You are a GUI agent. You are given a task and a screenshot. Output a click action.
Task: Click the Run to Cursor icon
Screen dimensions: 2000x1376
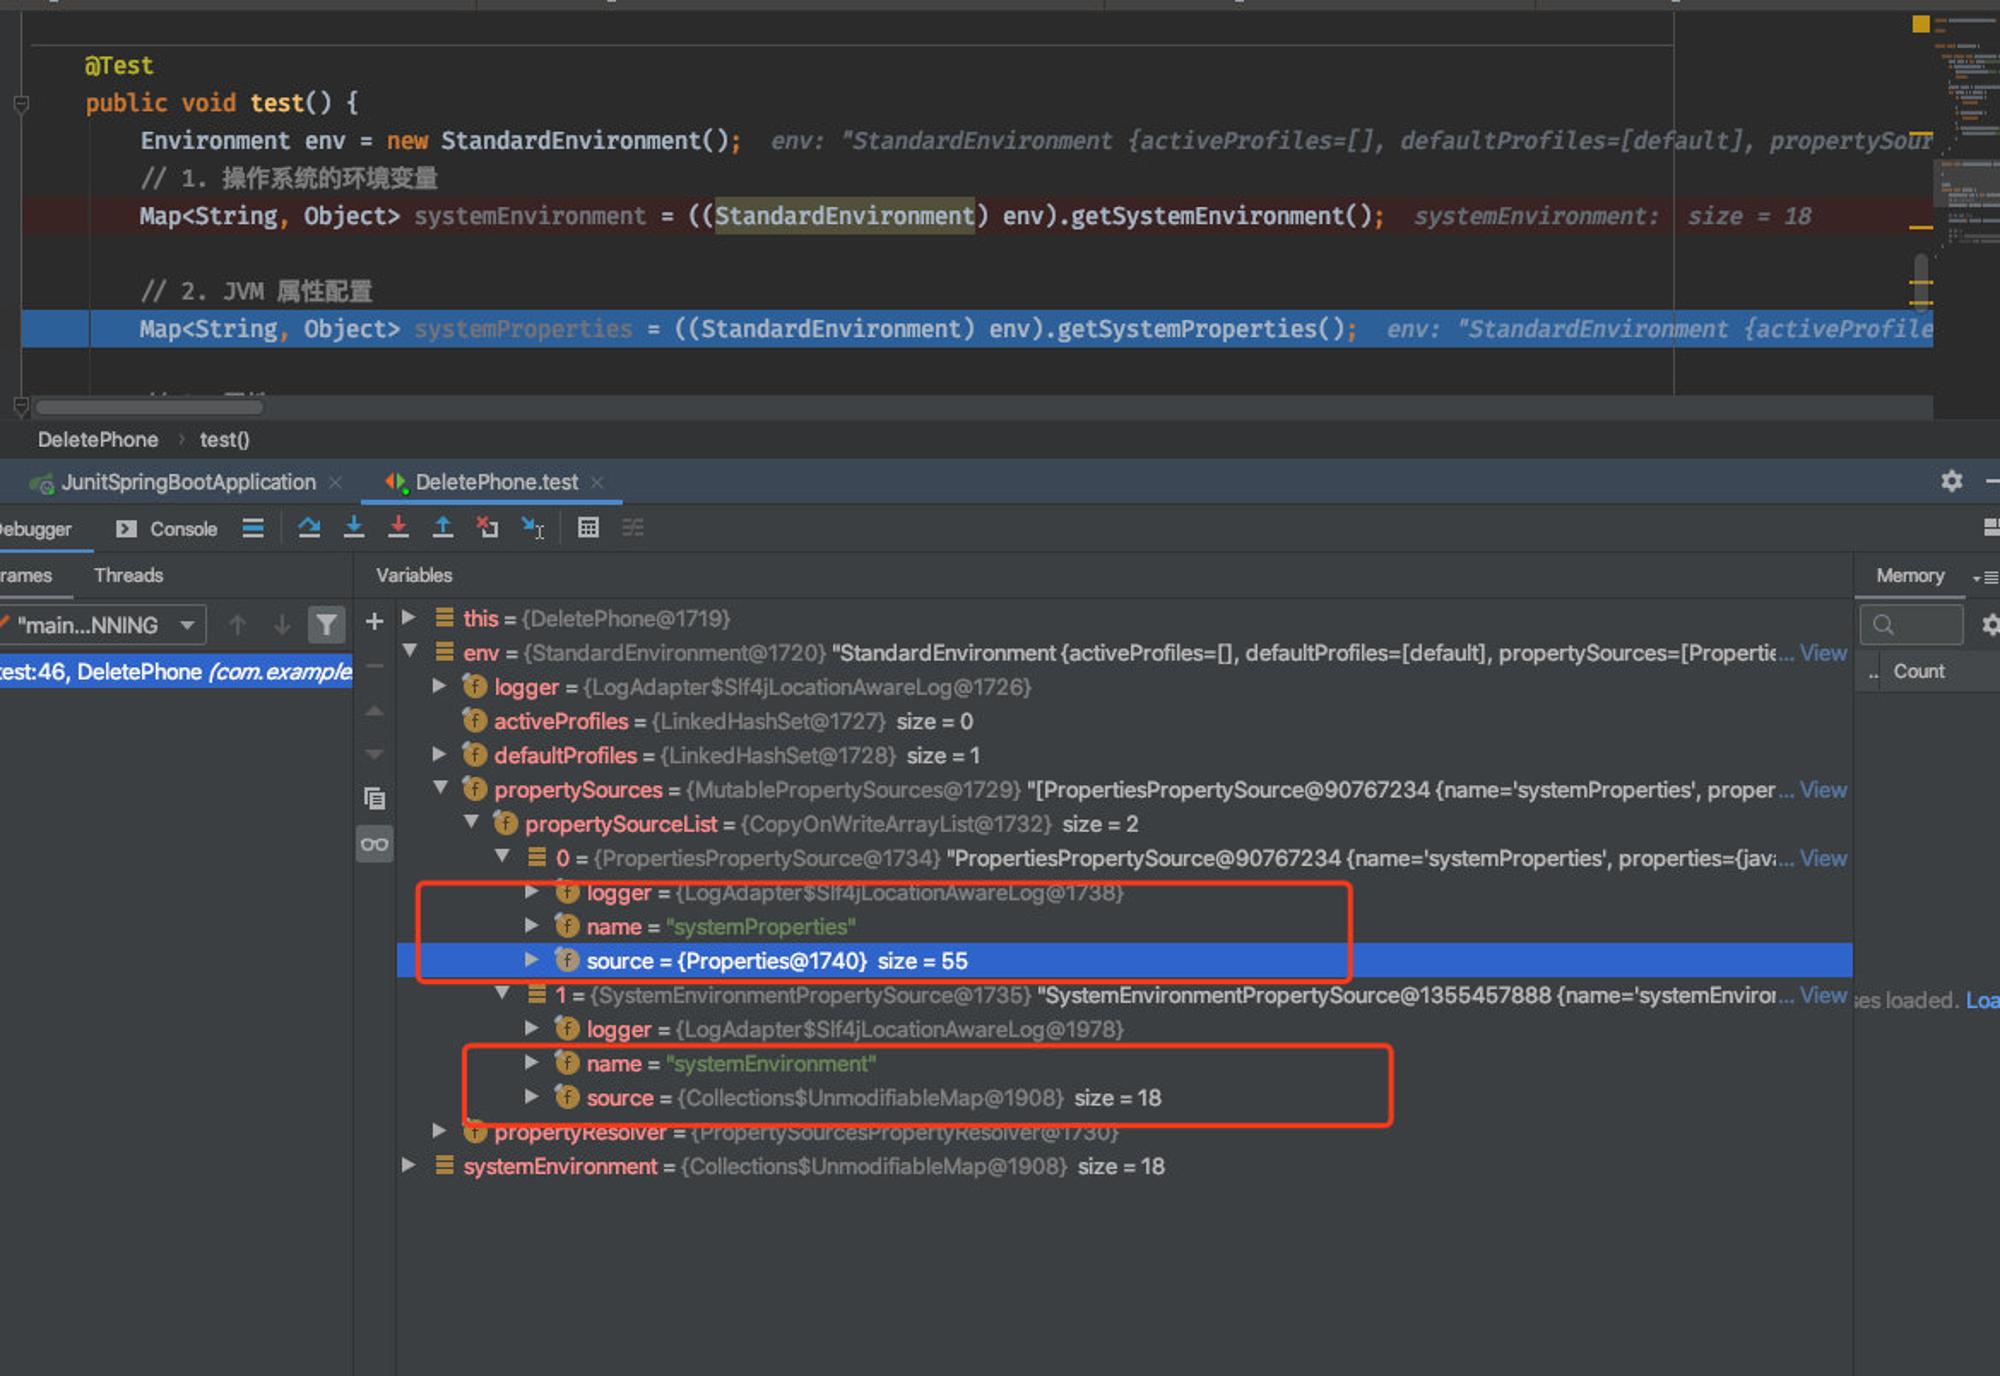point(532,527)
